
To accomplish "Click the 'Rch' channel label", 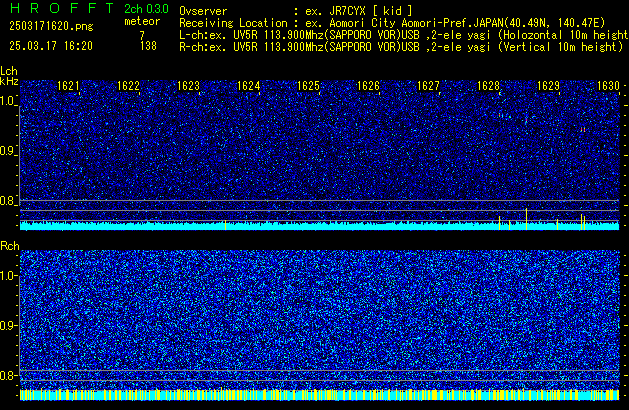I will [10, 246].
